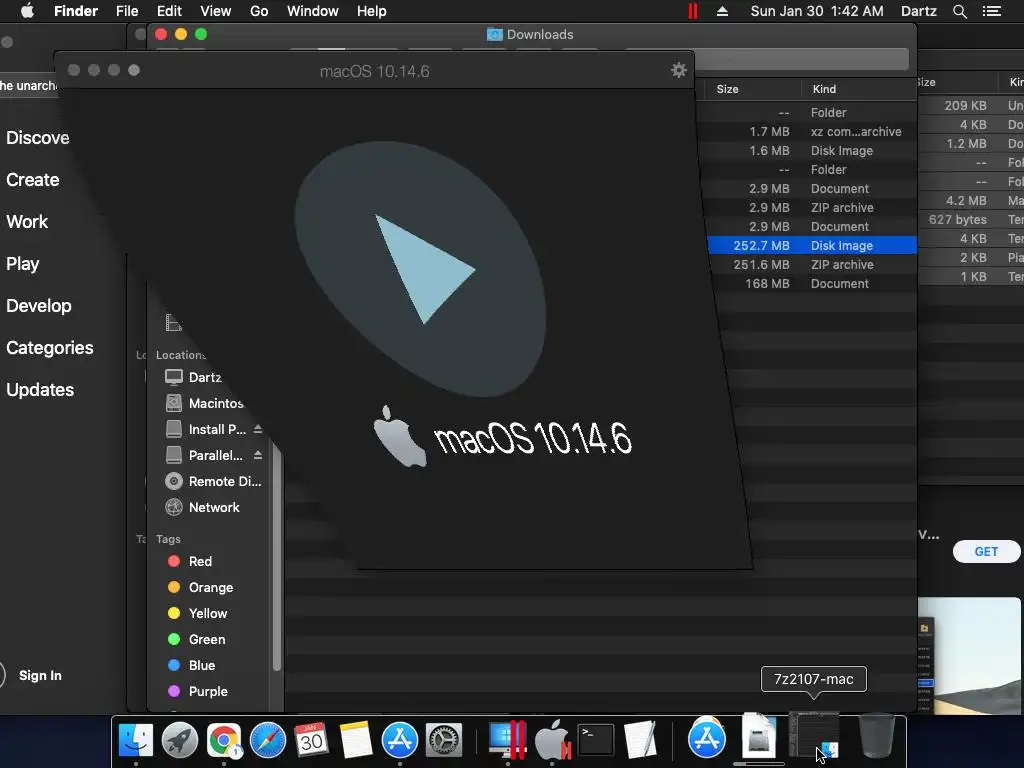Eject the Install P... volume

point(258,429)
